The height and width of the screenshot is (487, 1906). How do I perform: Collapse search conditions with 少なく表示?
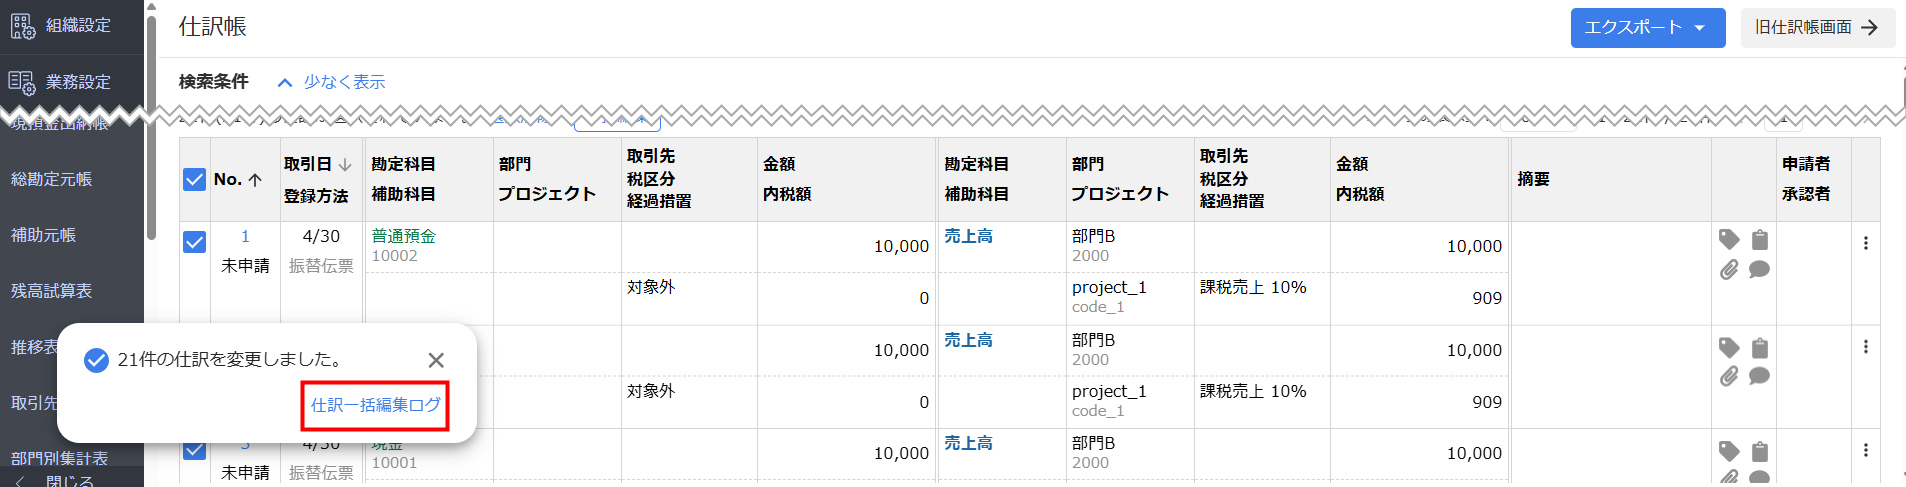[x=332, y=82]
